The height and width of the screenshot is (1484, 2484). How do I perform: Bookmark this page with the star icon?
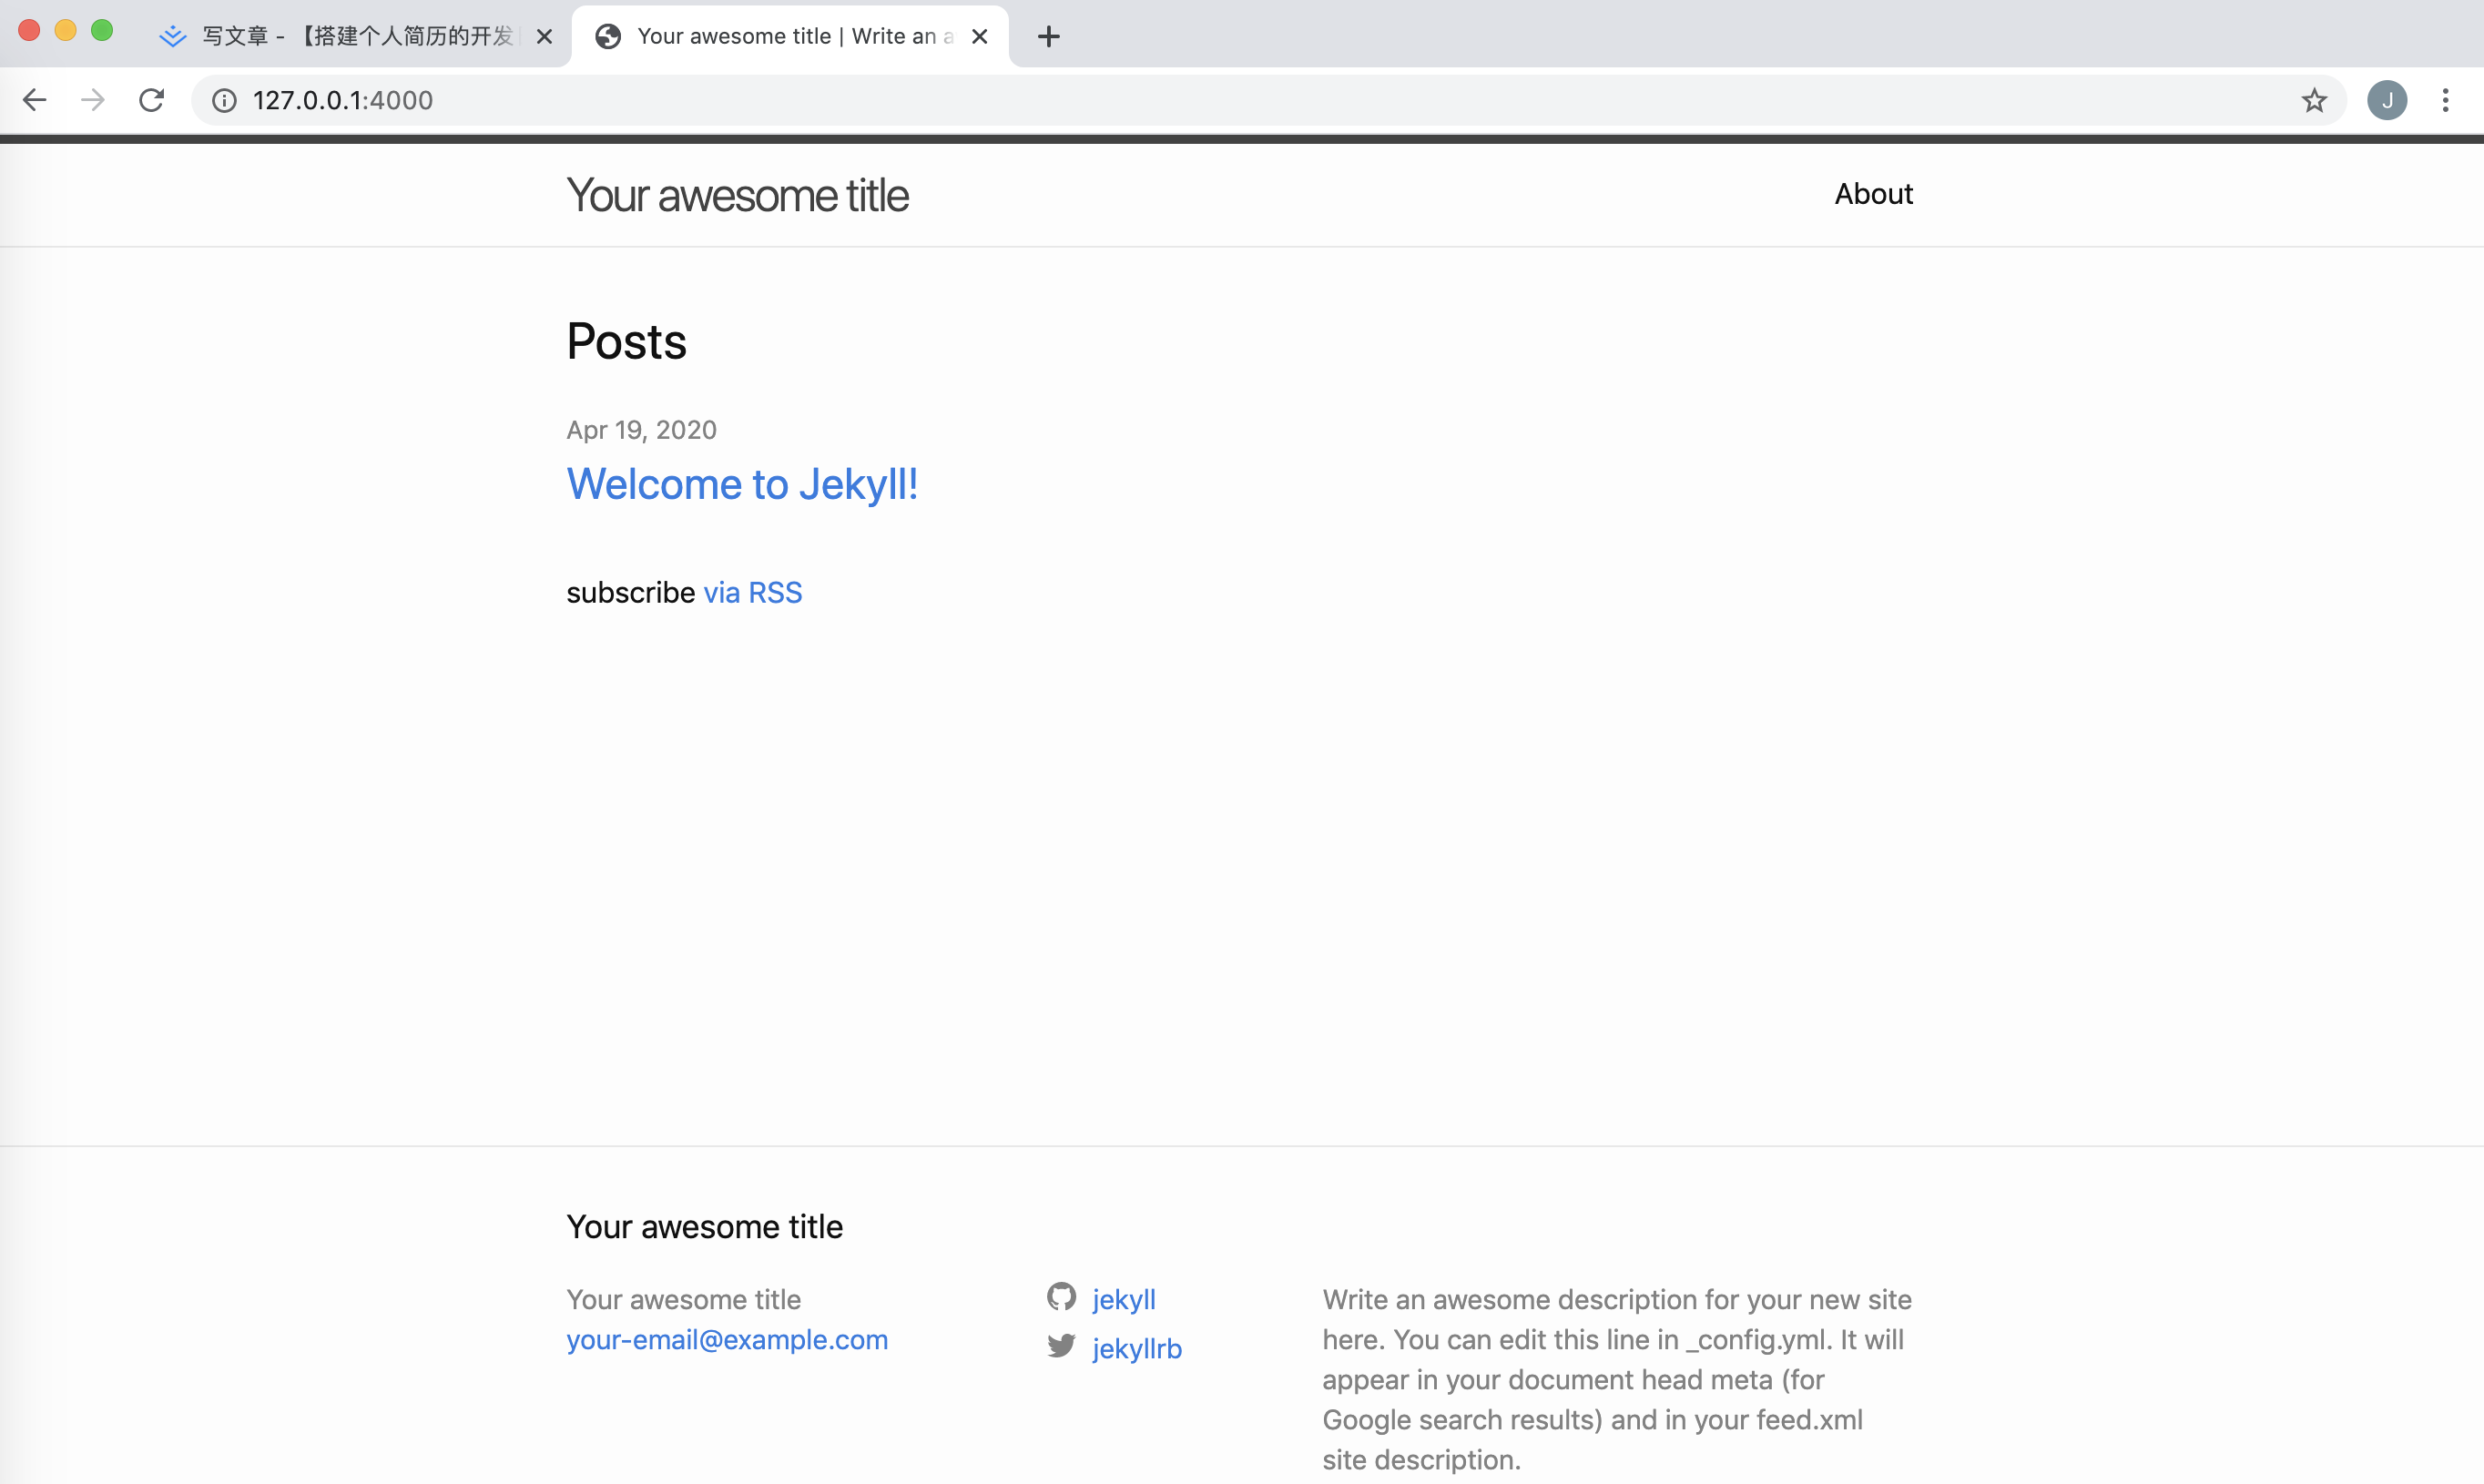click(2313, 100)
